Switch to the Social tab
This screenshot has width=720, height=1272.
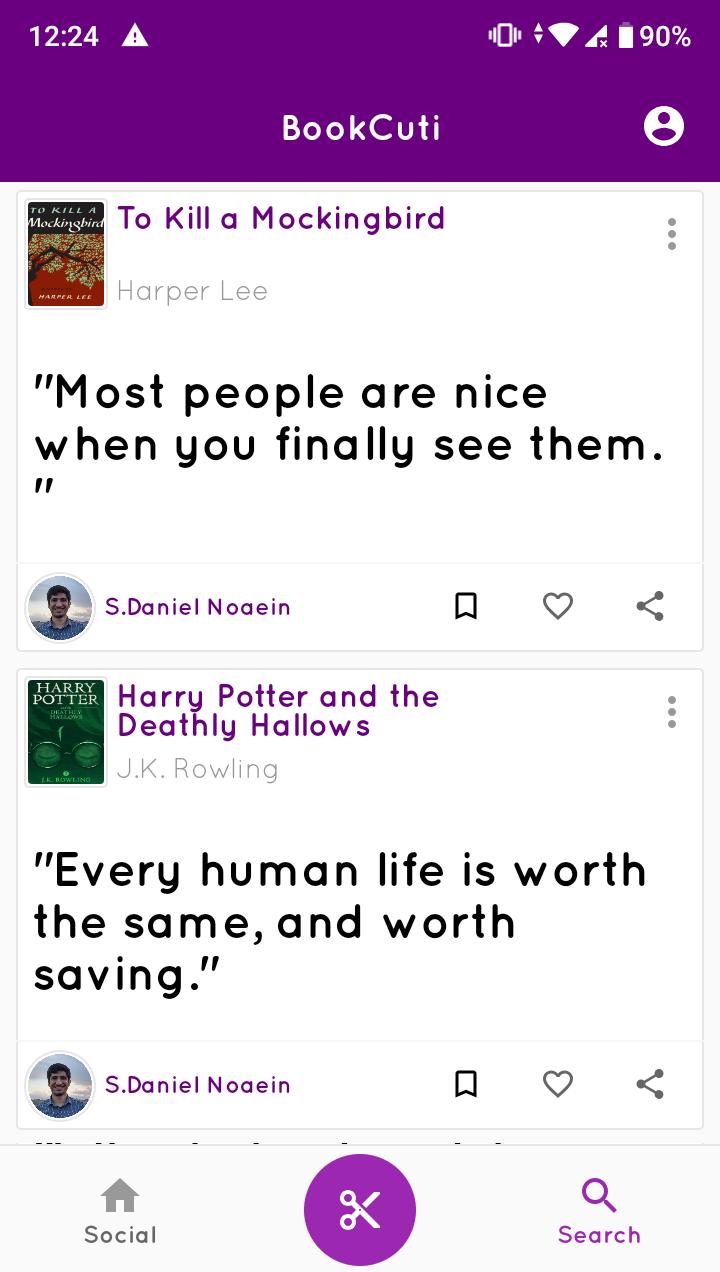120,1212
